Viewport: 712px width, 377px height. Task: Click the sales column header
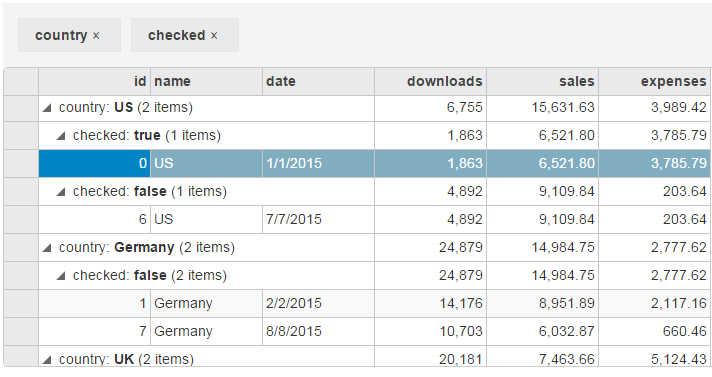(x=543, y=82)
